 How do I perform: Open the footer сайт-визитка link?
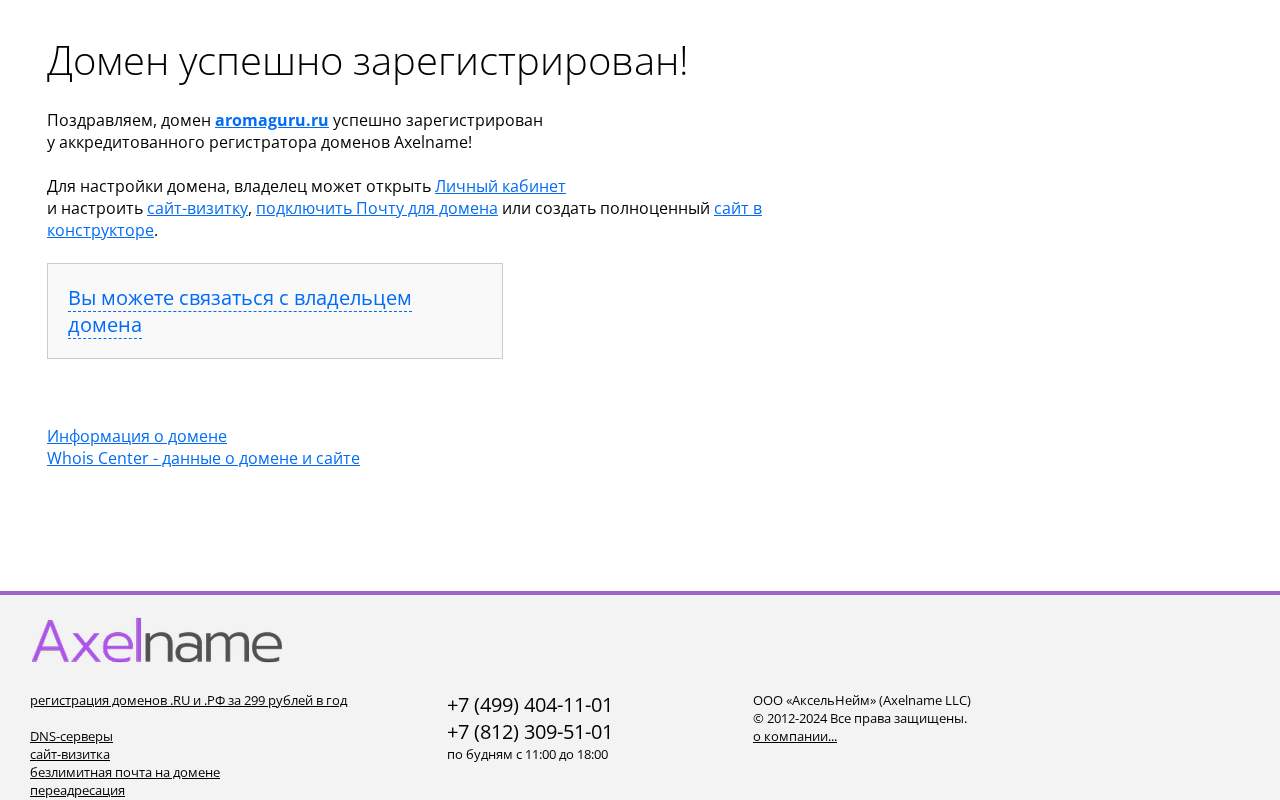pyautogui.click(x=70, y=754)
